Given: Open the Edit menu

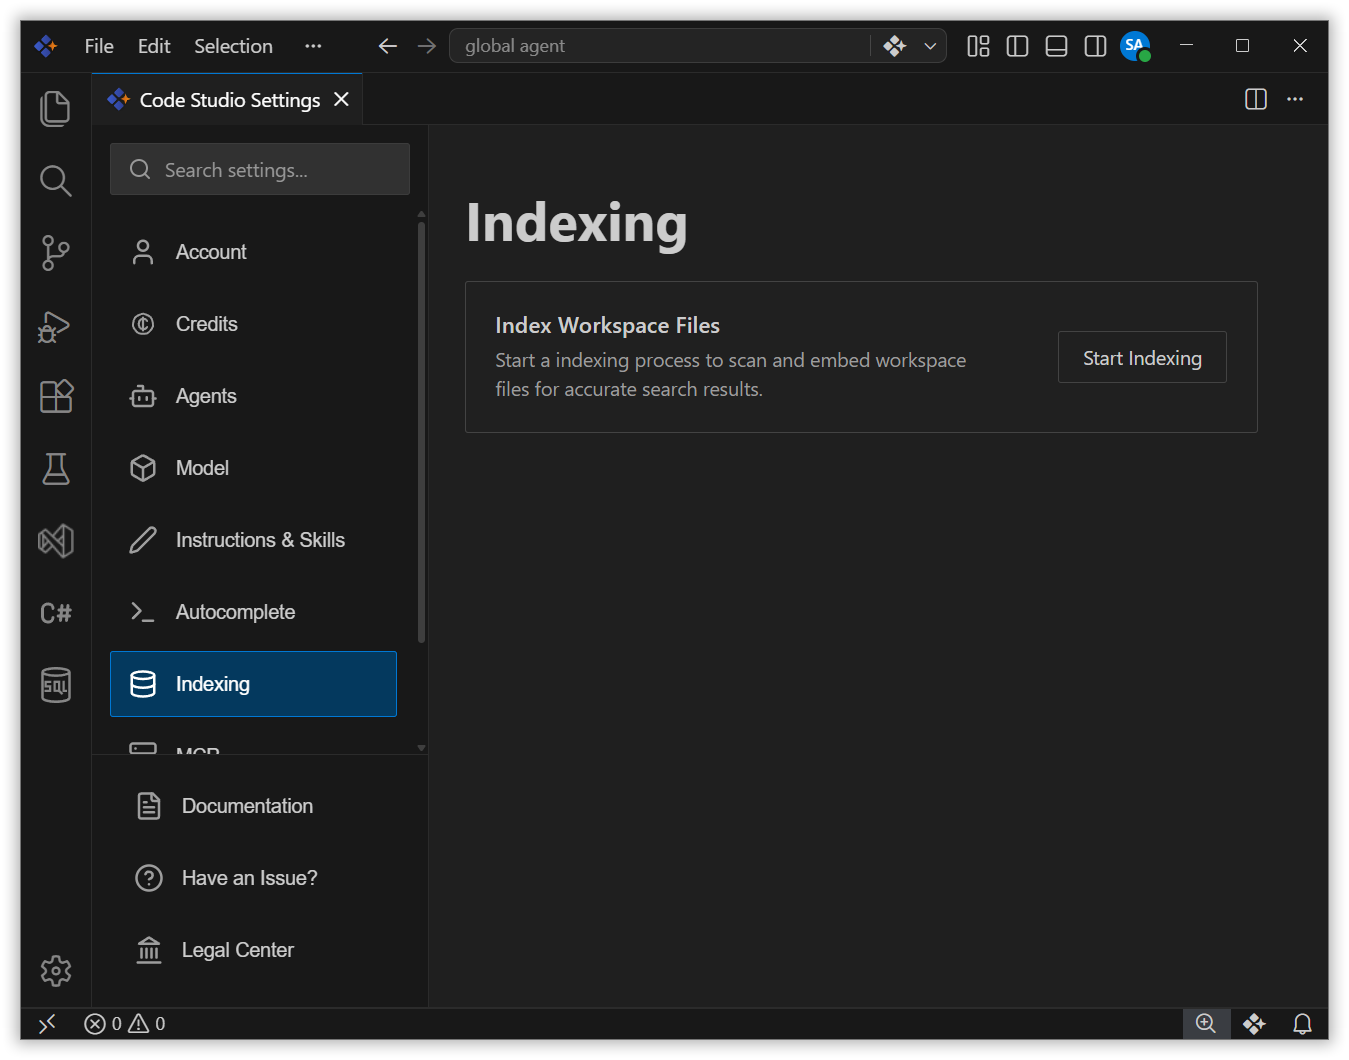Looking at the screenshot, I should [x=154, y=46].
